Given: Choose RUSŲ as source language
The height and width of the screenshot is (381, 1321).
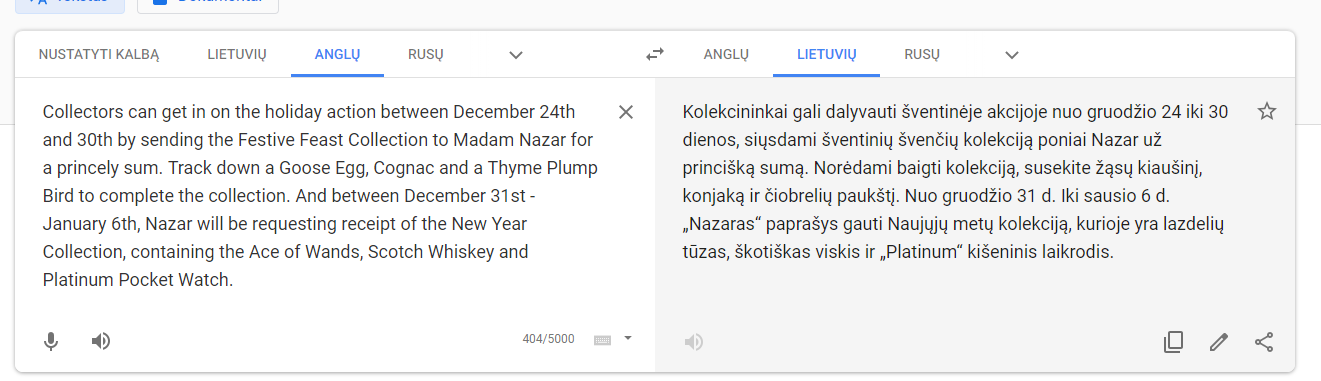Looking at the screenshot, I should 425,54.
